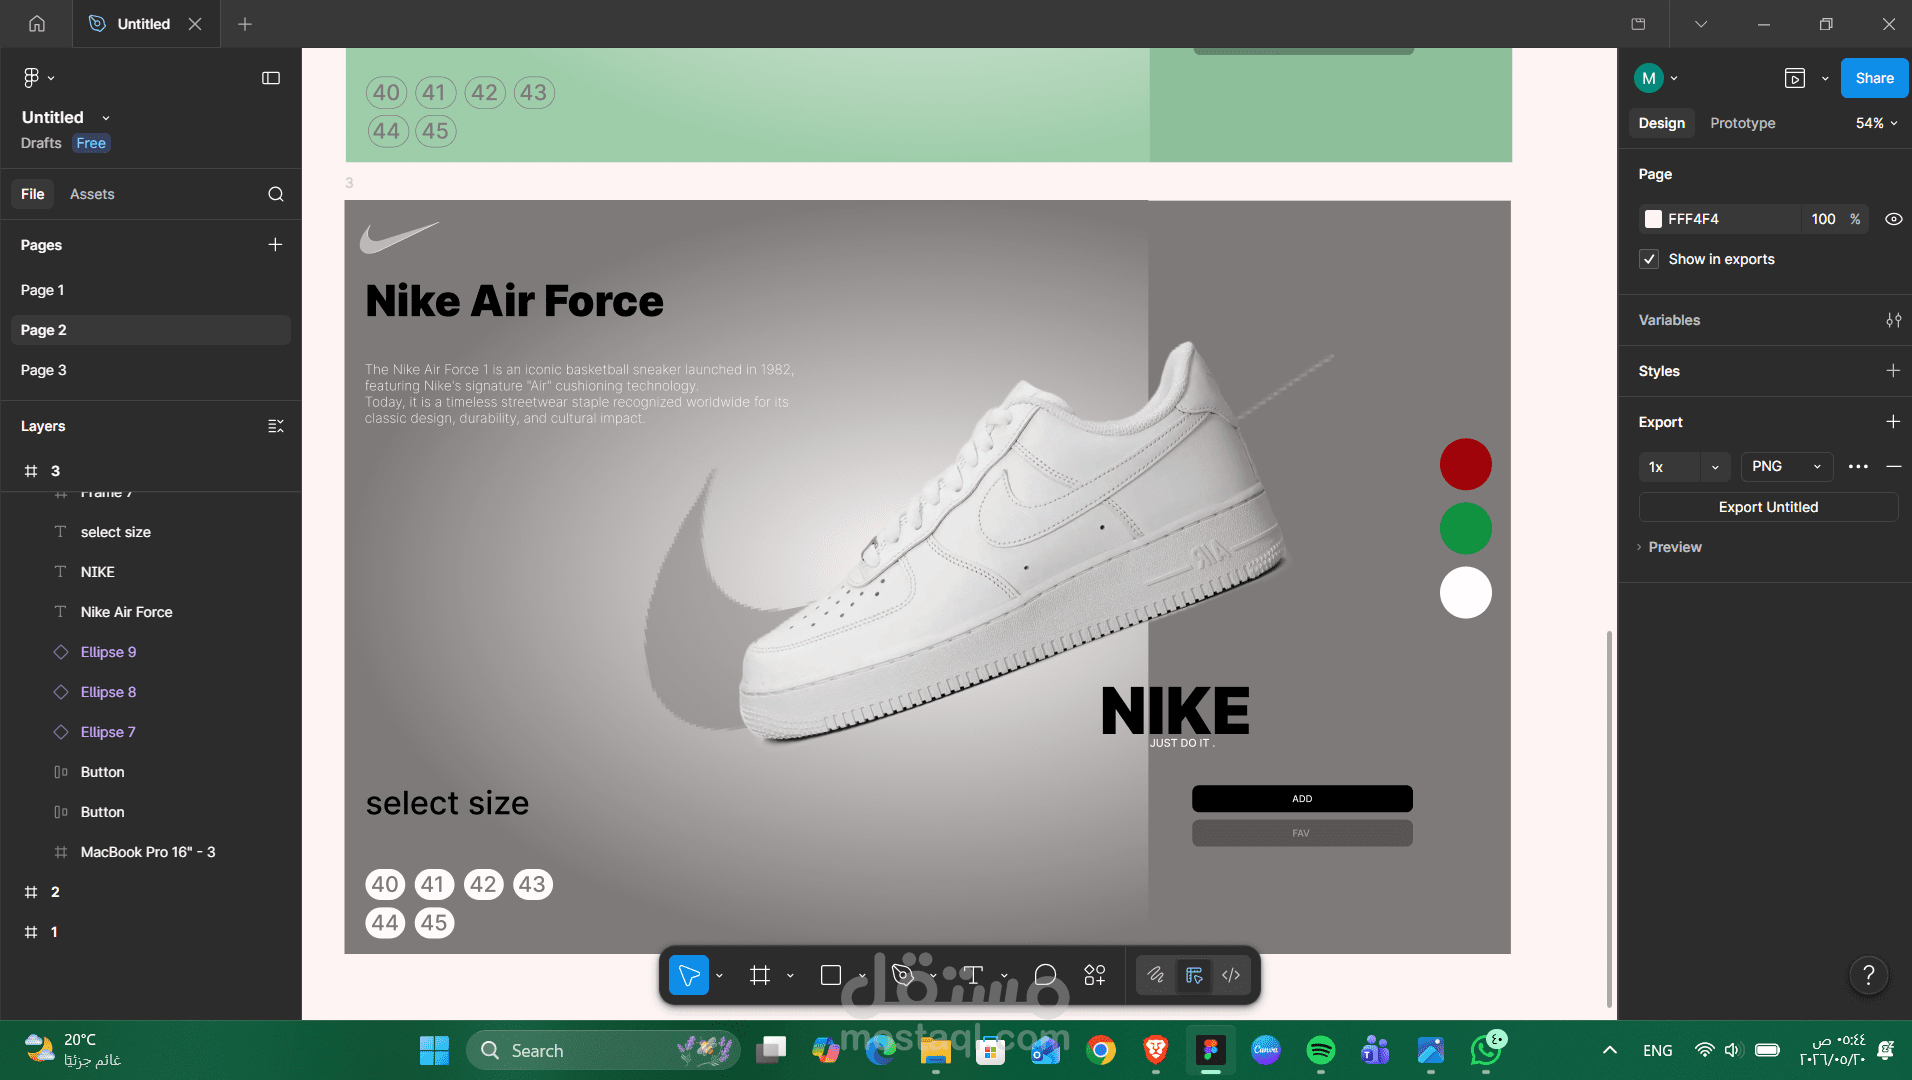Open WhatsApp from the taskbar

click(1487, 1050)
